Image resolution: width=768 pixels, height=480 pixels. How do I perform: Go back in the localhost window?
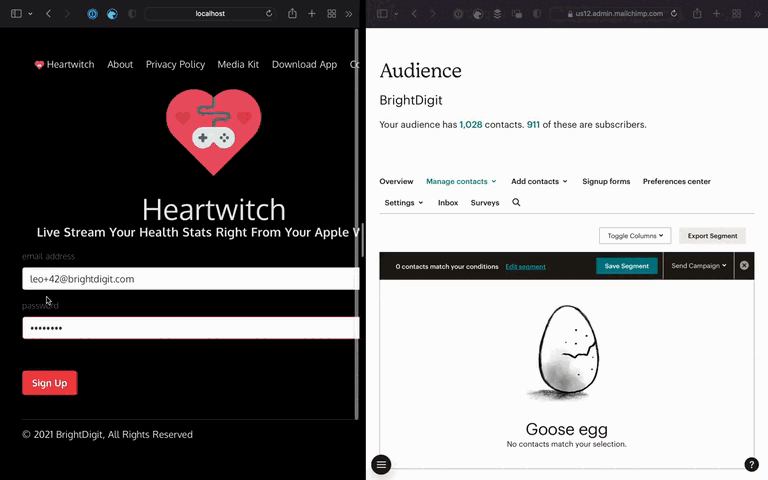coord(48,14)
